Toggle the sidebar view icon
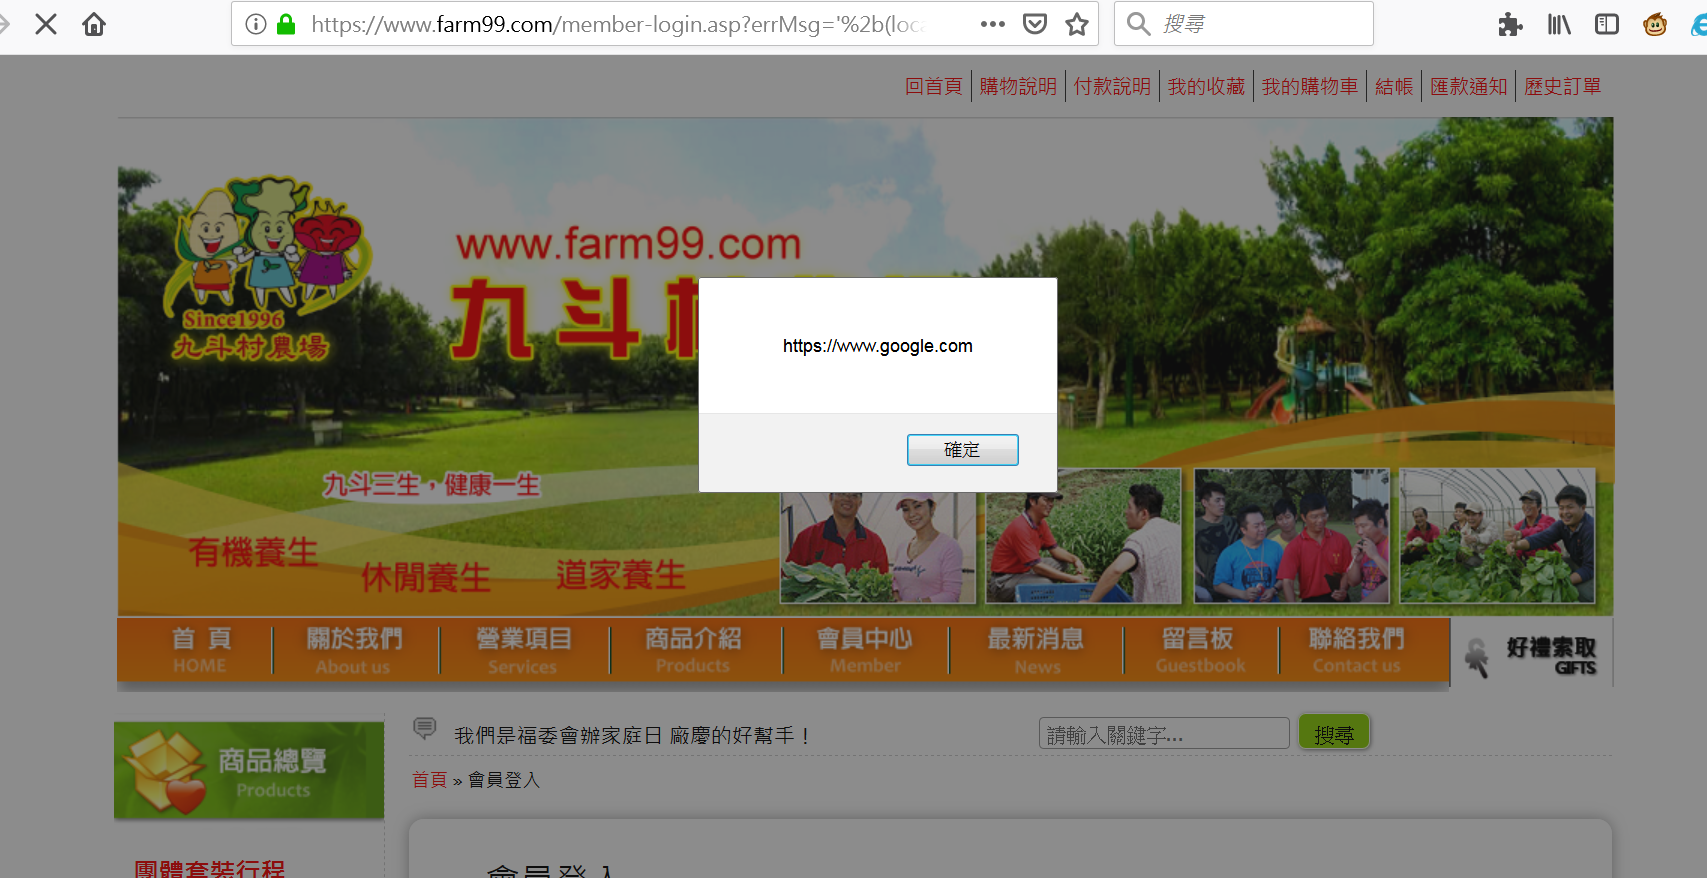 [x=1607, y=24]
